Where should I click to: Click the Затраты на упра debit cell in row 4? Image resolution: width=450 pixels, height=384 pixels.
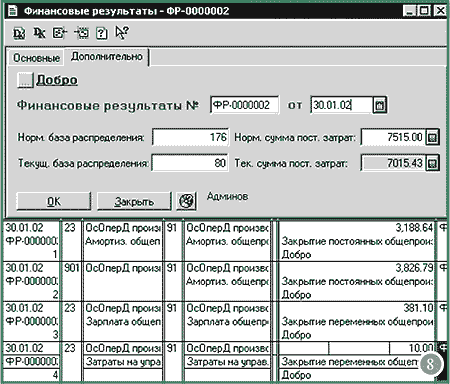[123, 362]
